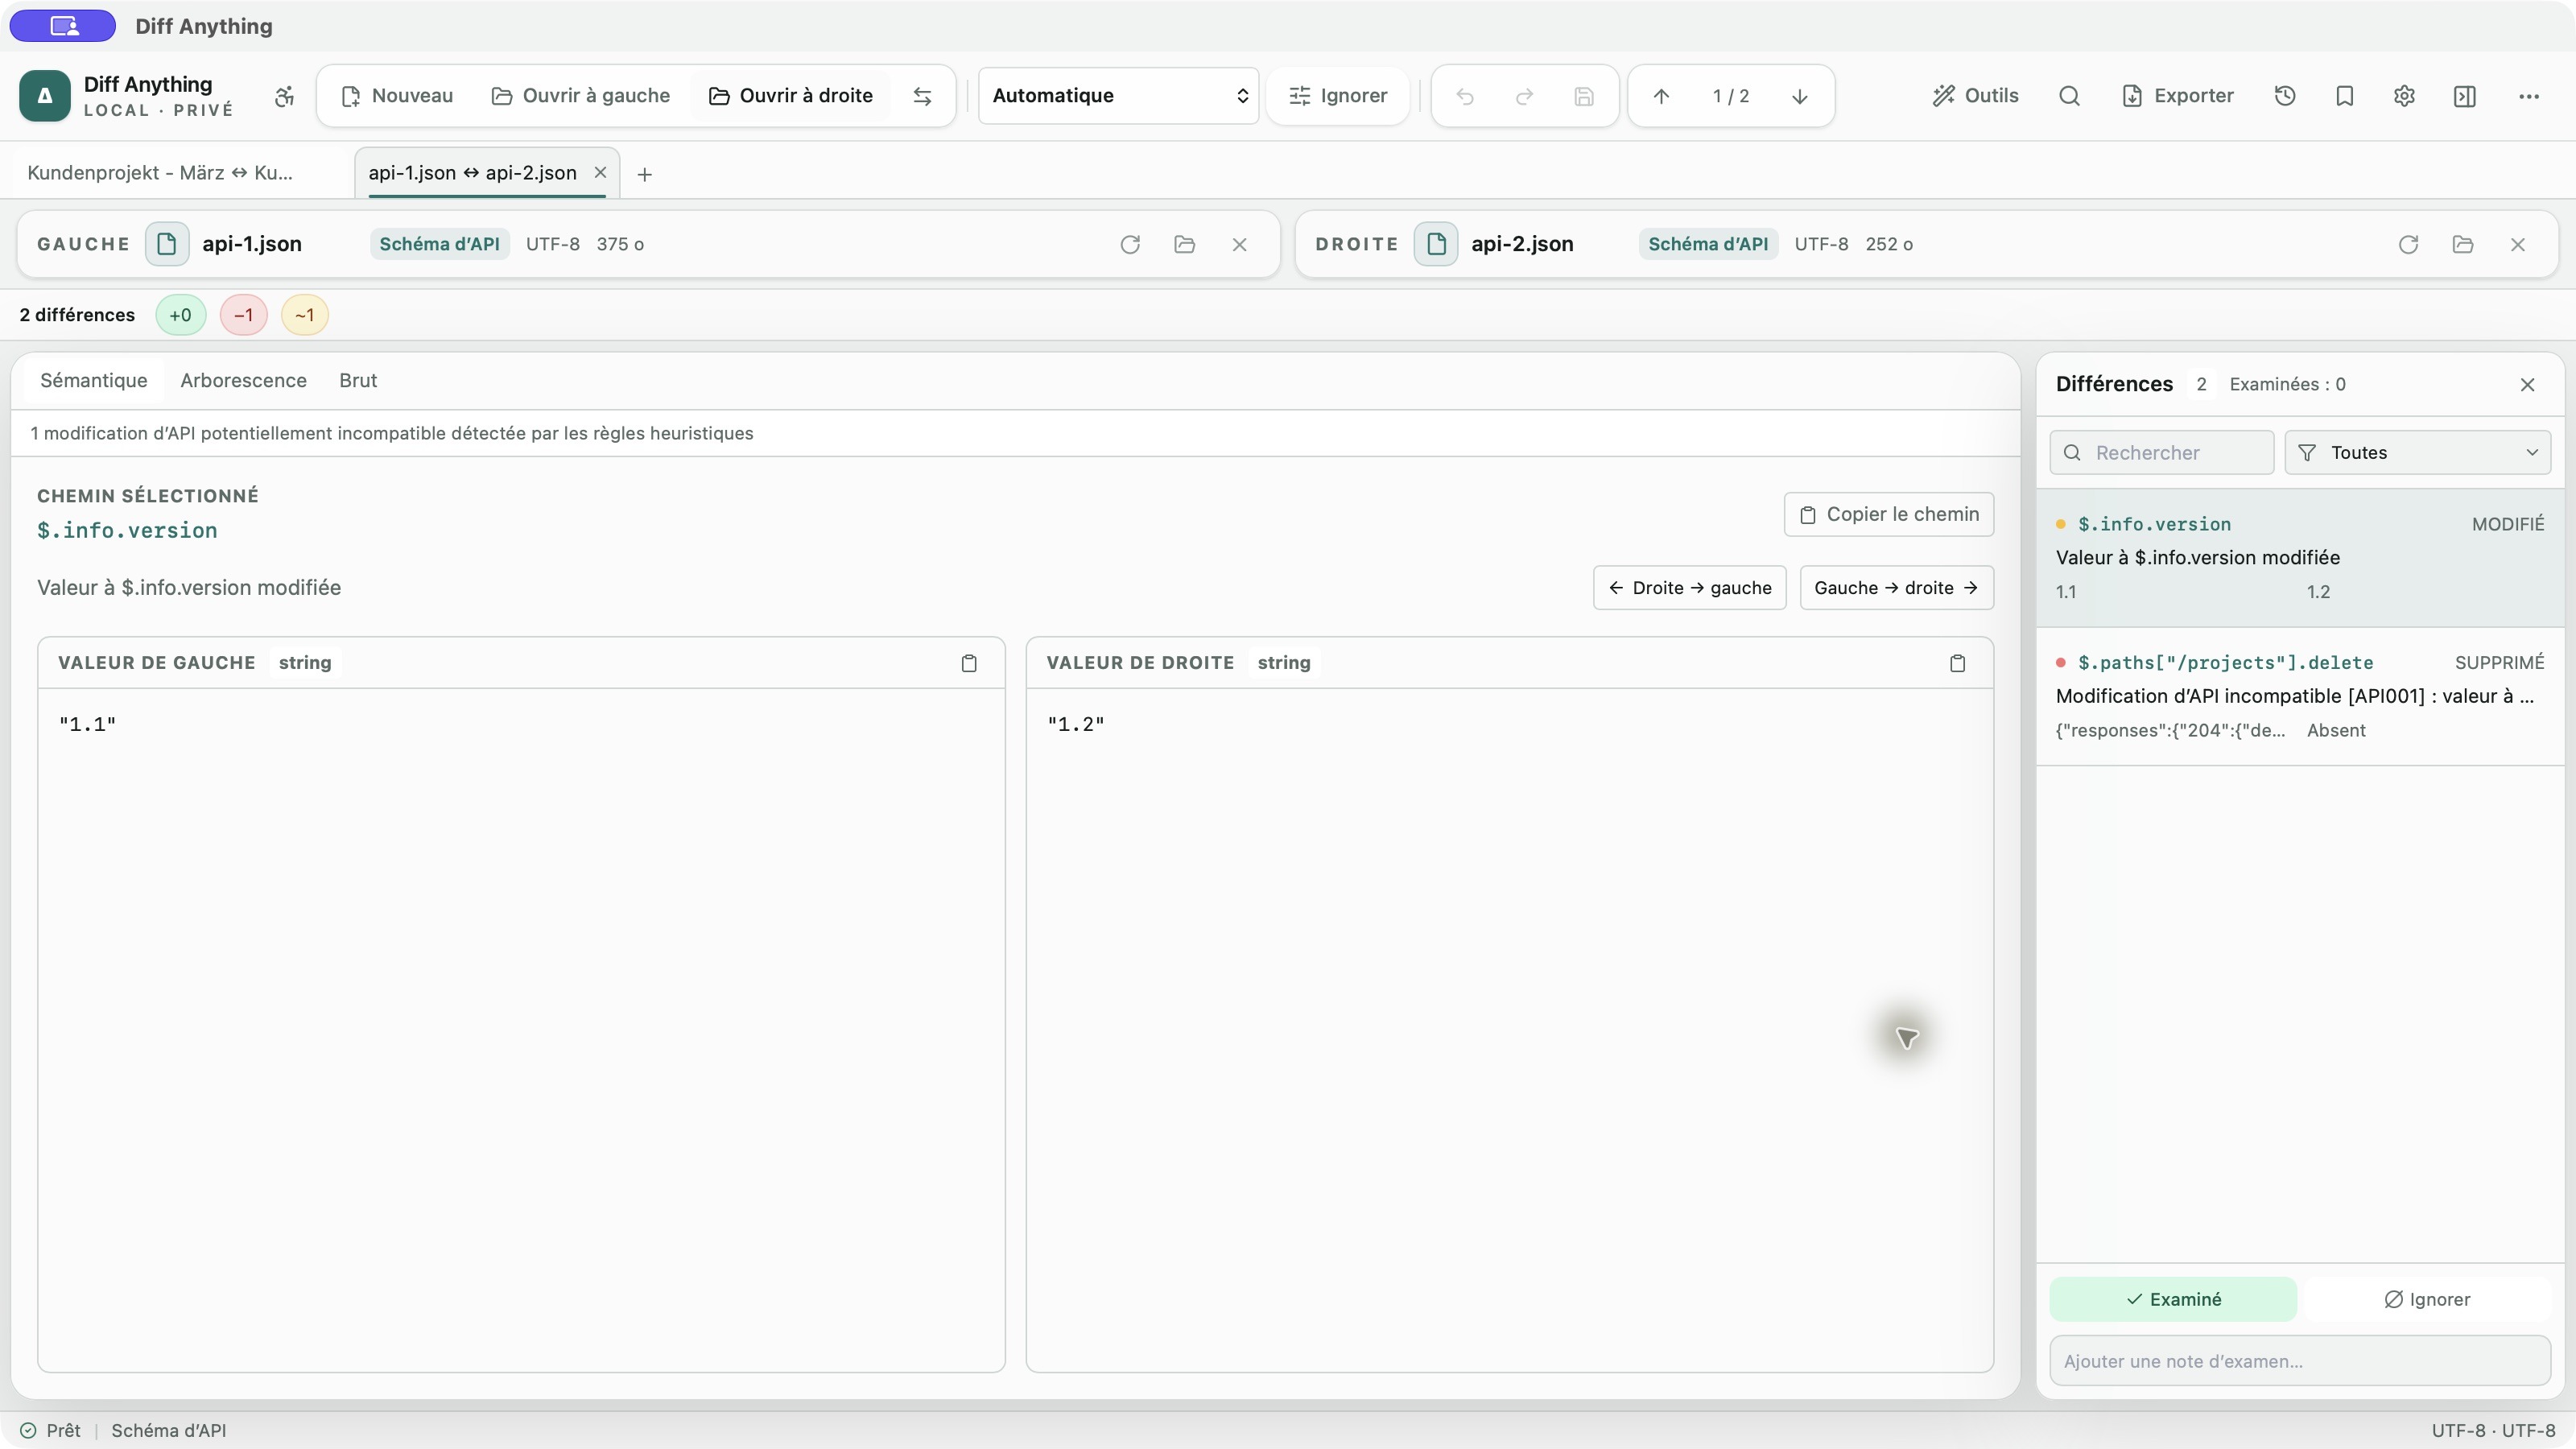Click the undo arrow icon

[1465, 96]
